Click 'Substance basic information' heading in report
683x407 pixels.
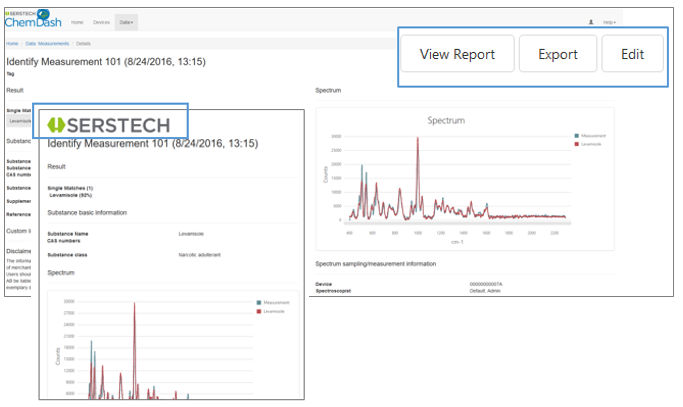tap(87, 213)
